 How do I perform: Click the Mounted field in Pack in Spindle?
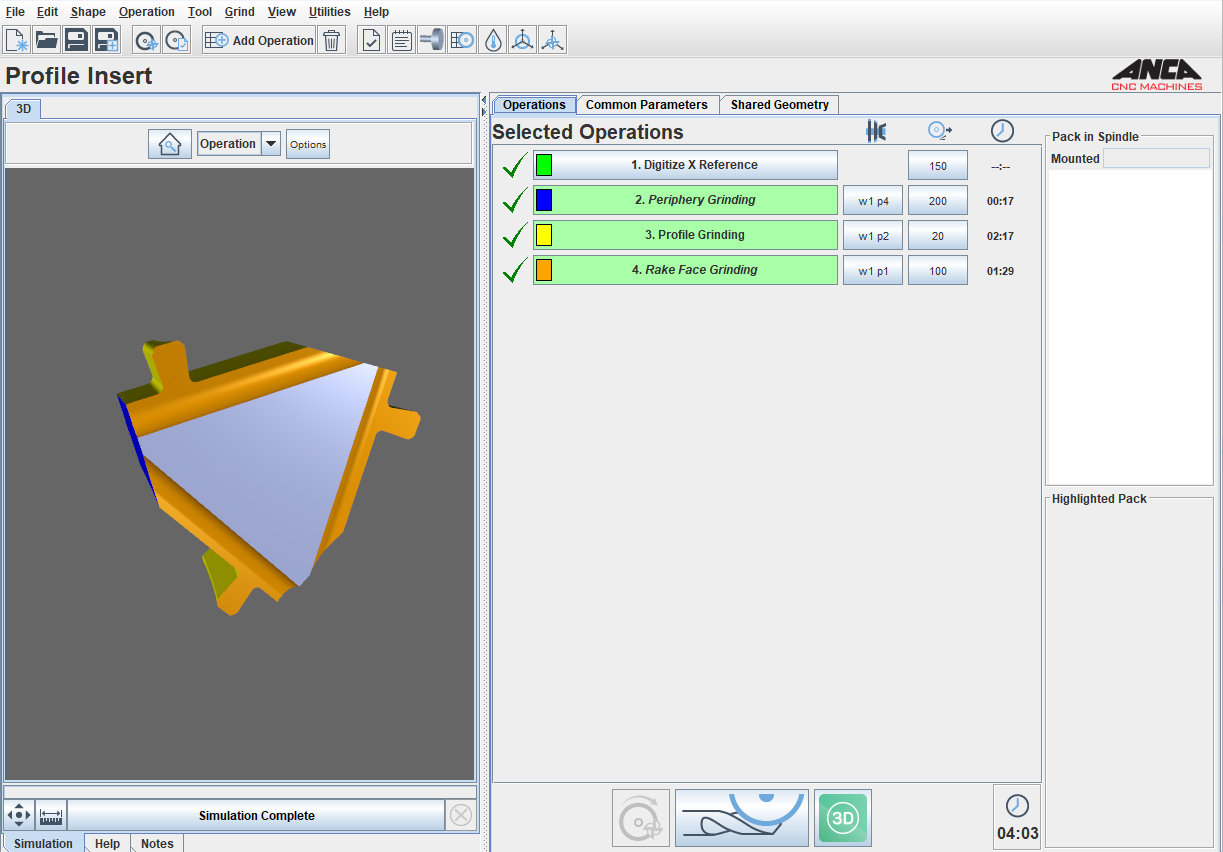point(1156,158)
